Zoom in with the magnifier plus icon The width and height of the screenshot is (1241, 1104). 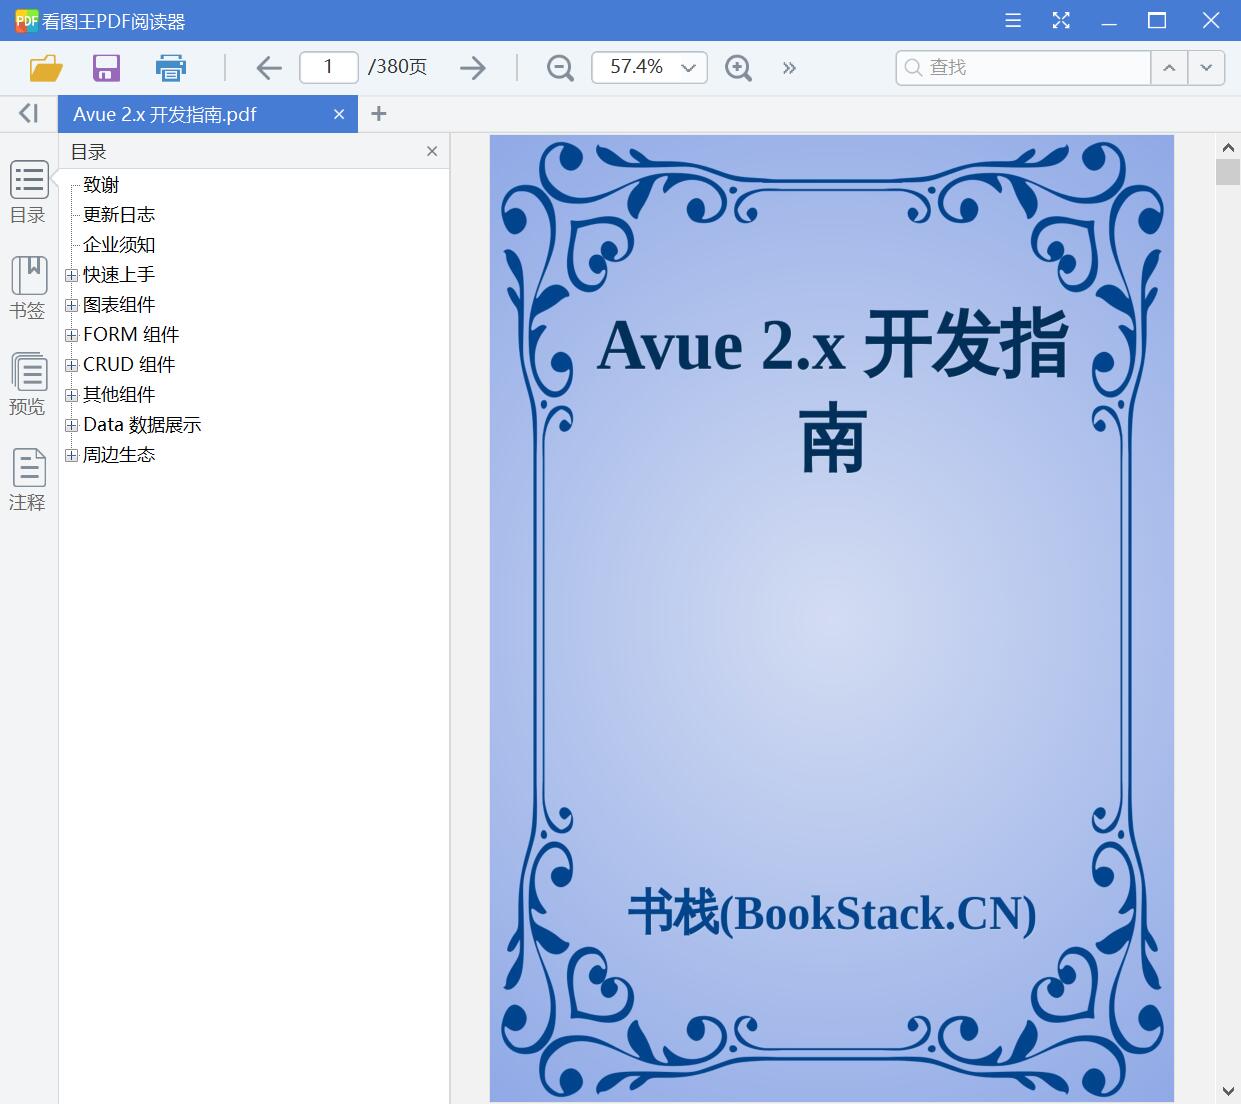tap(738, 68)
